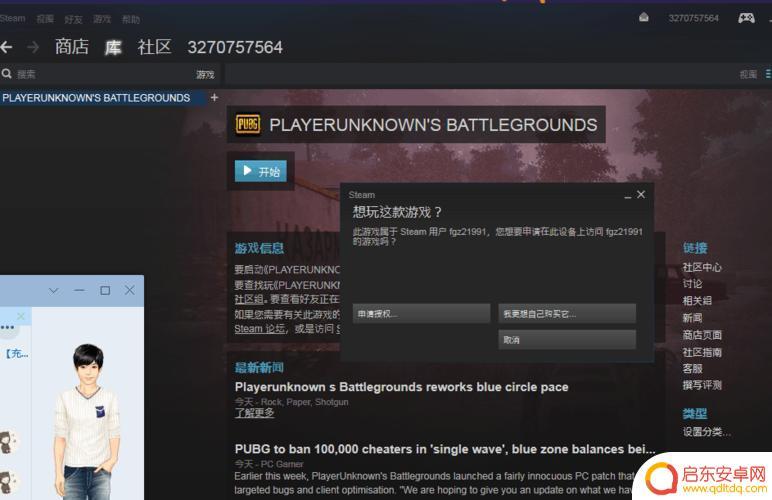Image resolution: width=772 pixels, height=500 pixels.
Task: Go back with the left arrow
Action: (6, 47)
